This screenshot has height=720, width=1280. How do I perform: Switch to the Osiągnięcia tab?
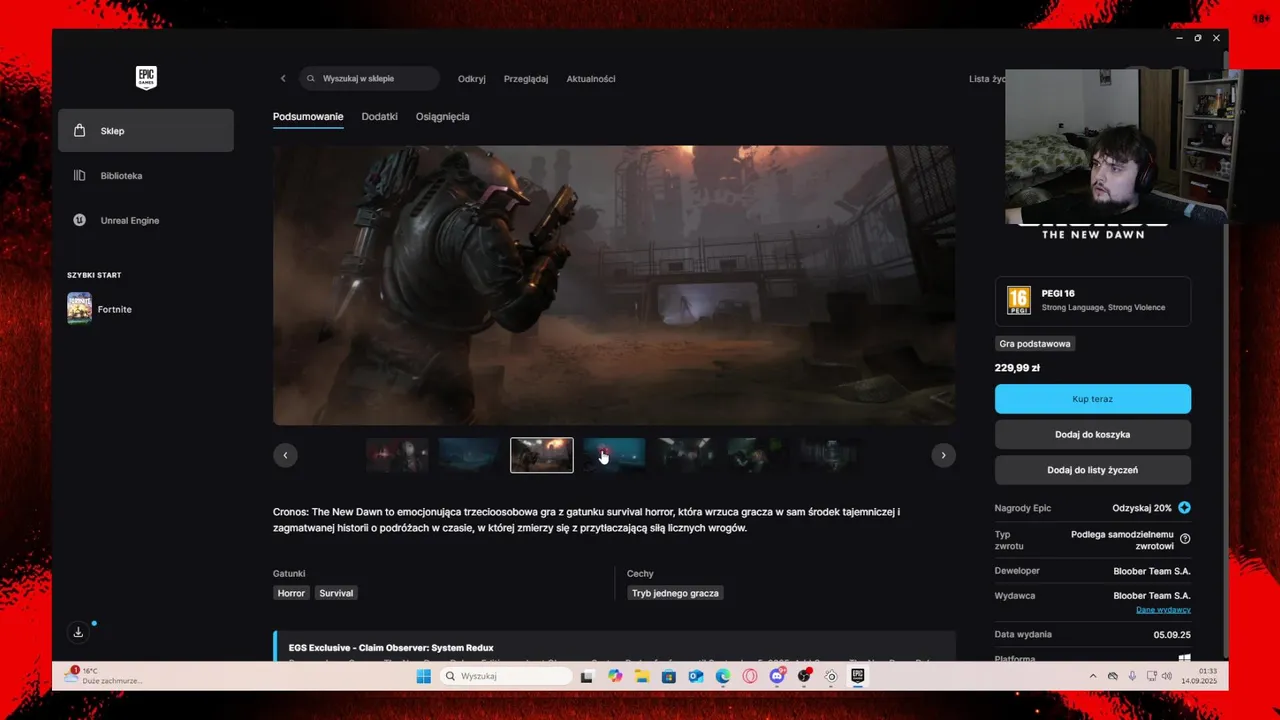click(x=443, y=117)
